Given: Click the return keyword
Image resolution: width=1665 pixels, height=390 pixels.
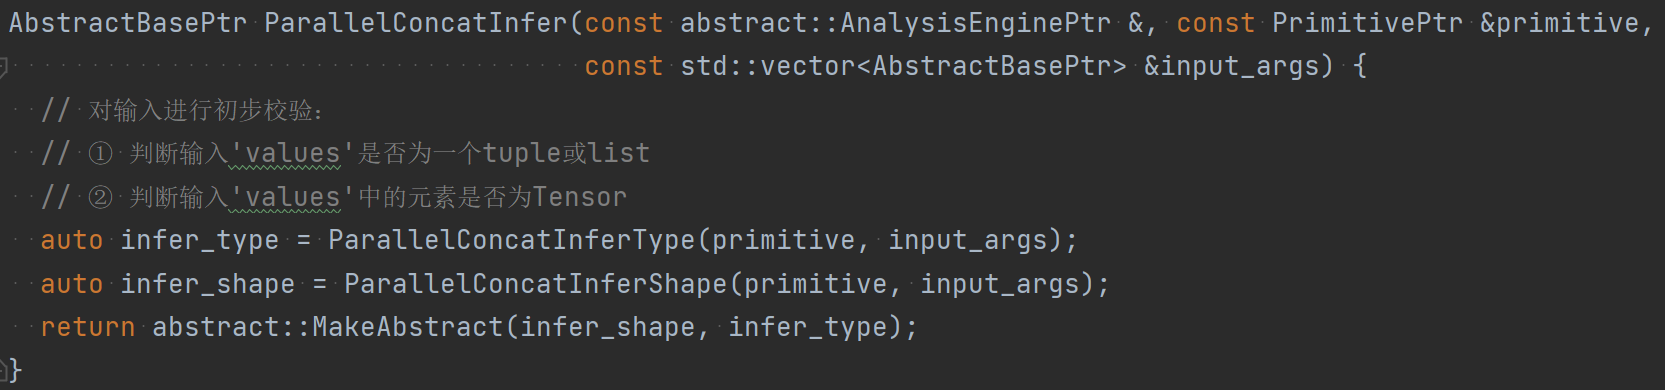Looking at the screenshot, I should [87, 327].
